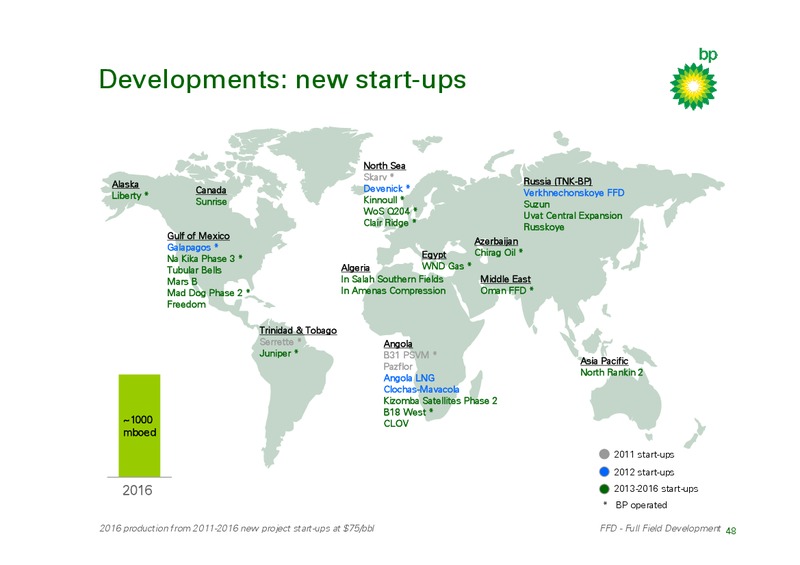
Task: Click the 'Uvat Central Expansion' label
Action: pos(572,215)
